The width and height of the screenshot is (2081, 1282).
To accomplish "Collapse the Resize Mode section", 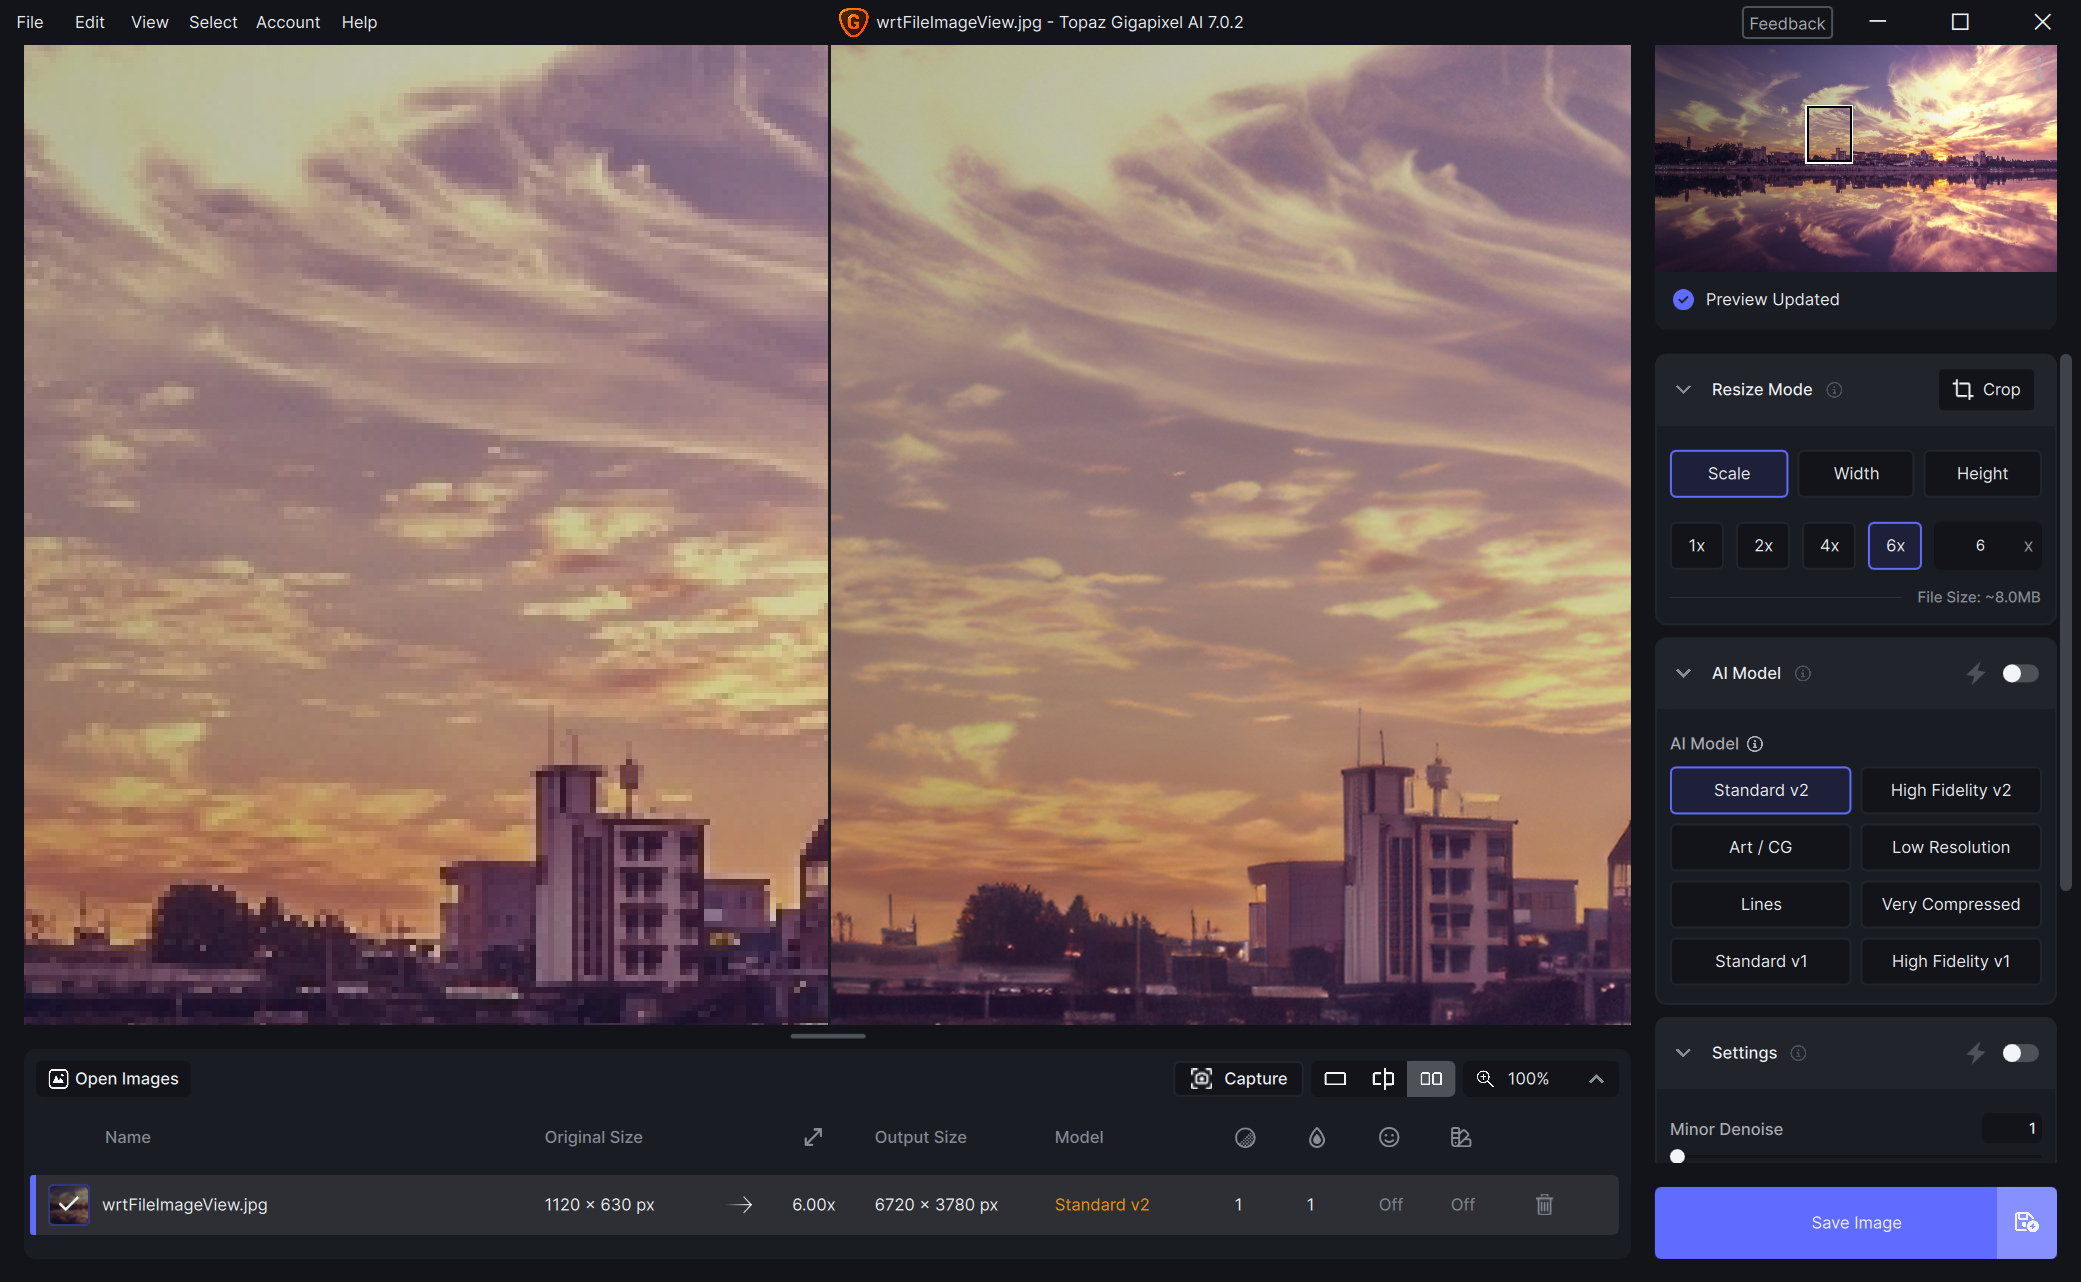I will tap(1683, 390).
